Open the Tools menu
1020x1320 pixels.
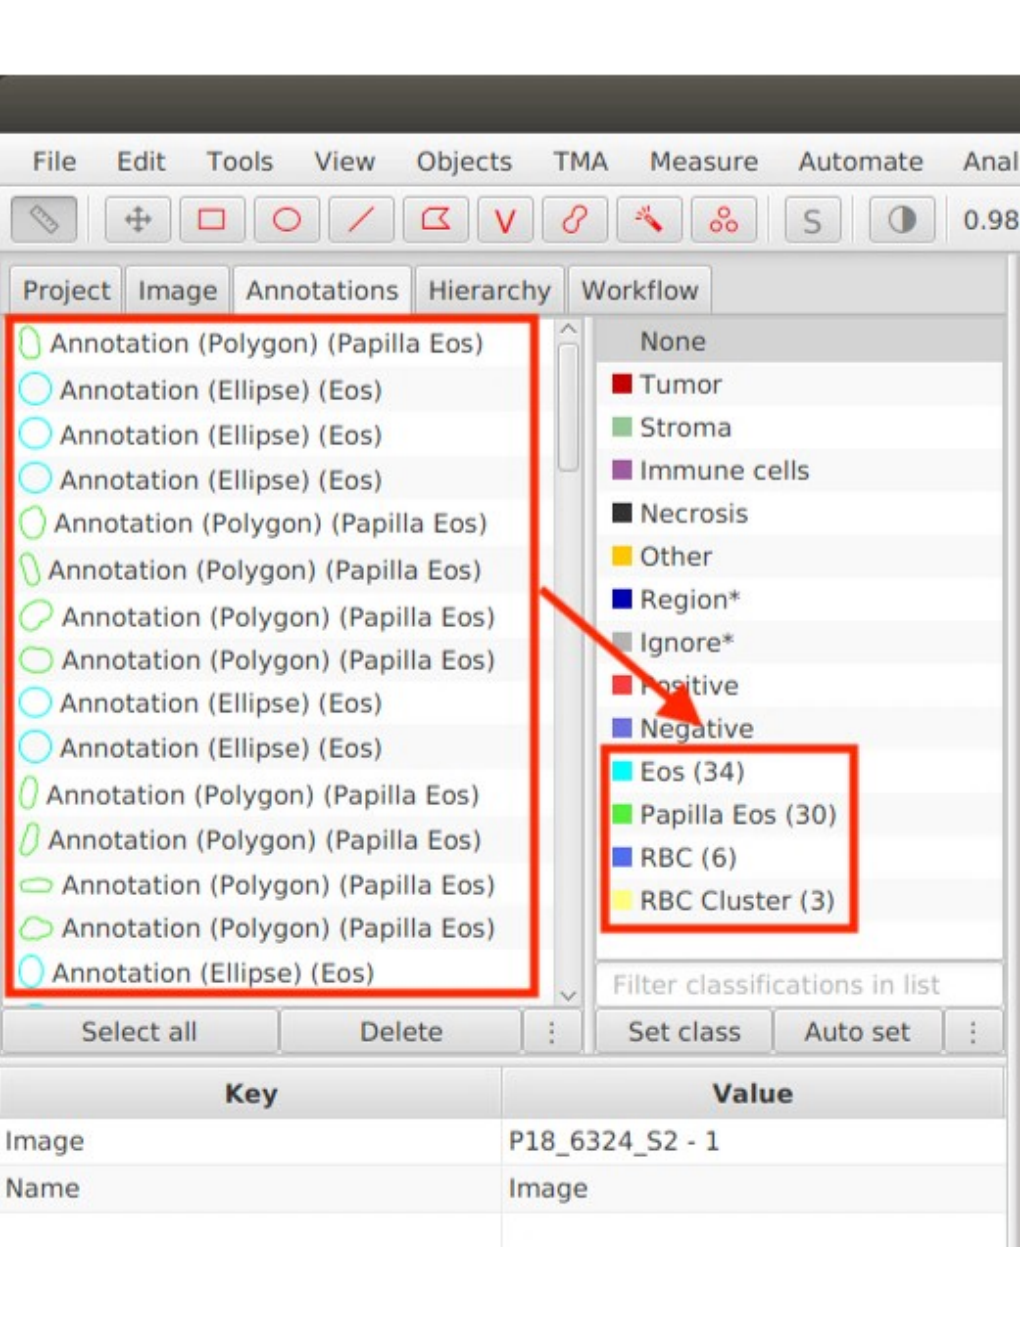click(240, 161)
